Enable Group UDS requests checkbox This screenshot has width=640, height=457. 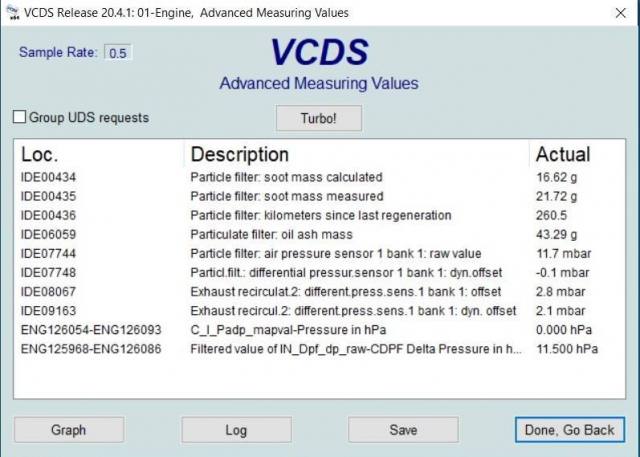(19, 117)
